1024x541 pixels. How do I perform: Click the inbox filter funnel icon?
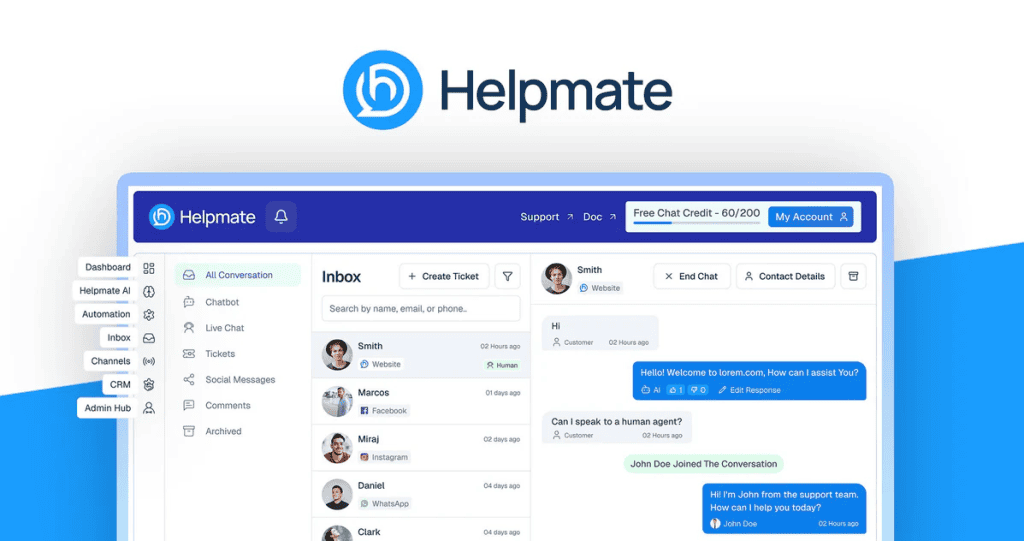click(507, 276)
